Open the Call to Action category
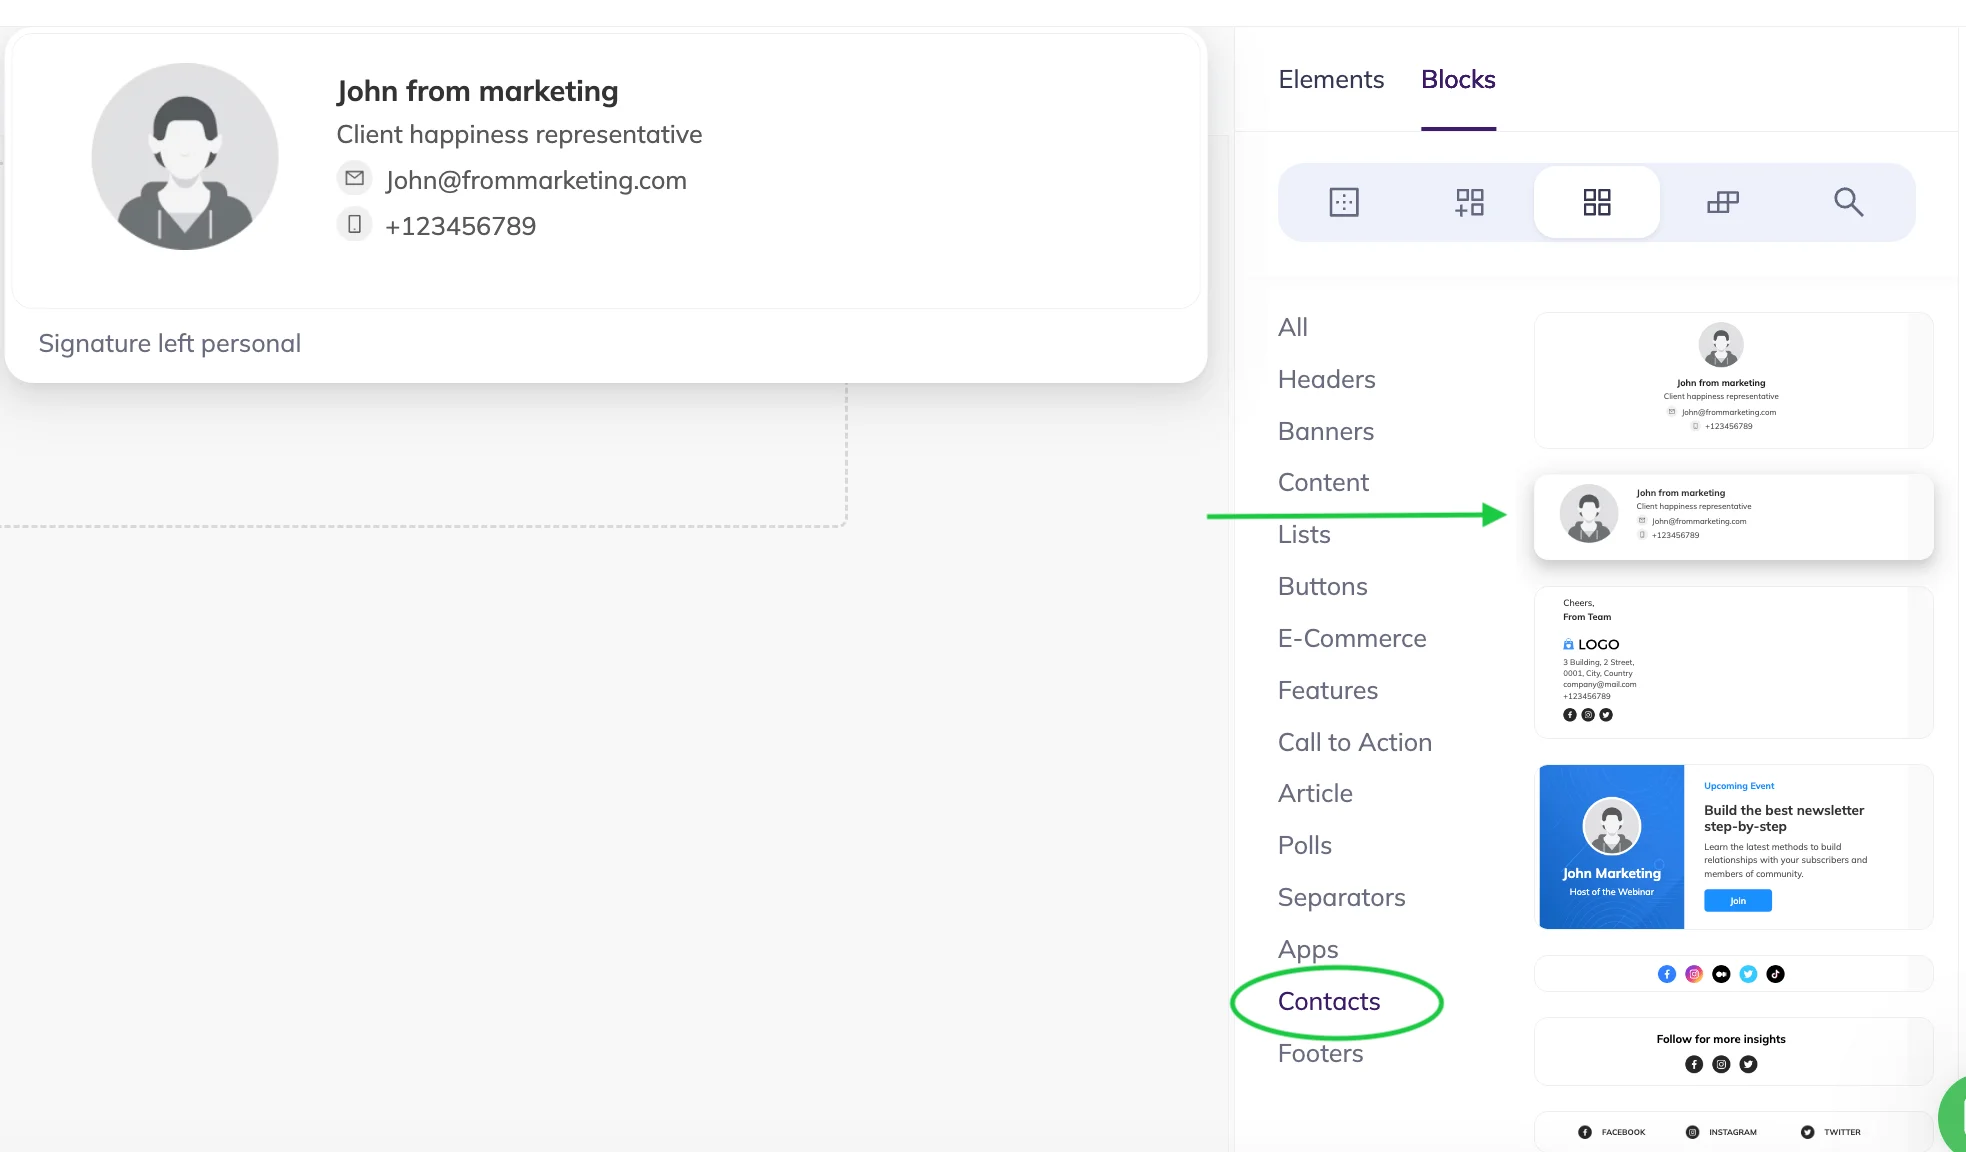1966x1152 pixels. pos(1355,742)
